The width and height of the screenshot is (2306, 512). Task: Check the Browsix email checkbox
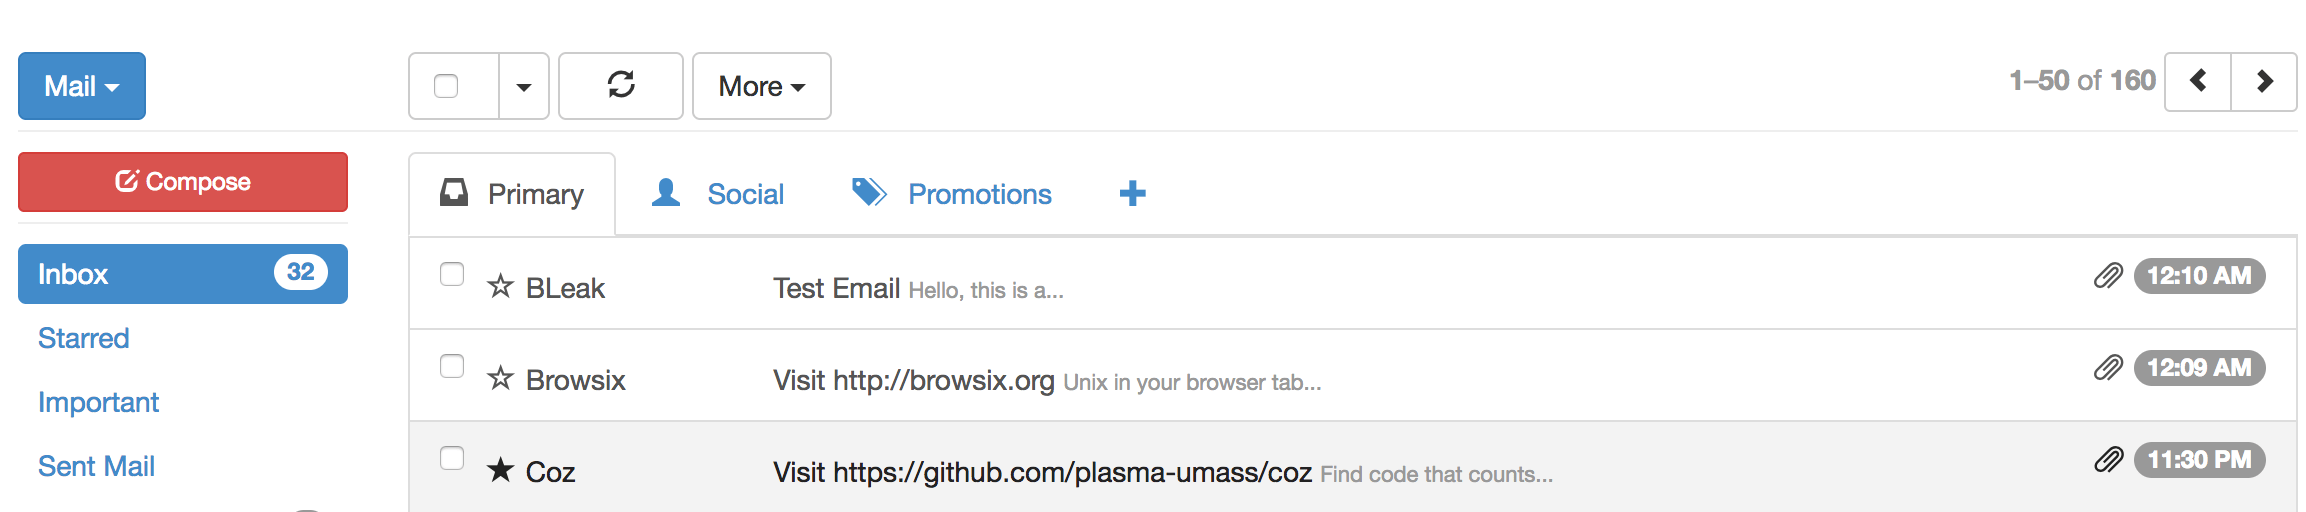tap(452, 366)
